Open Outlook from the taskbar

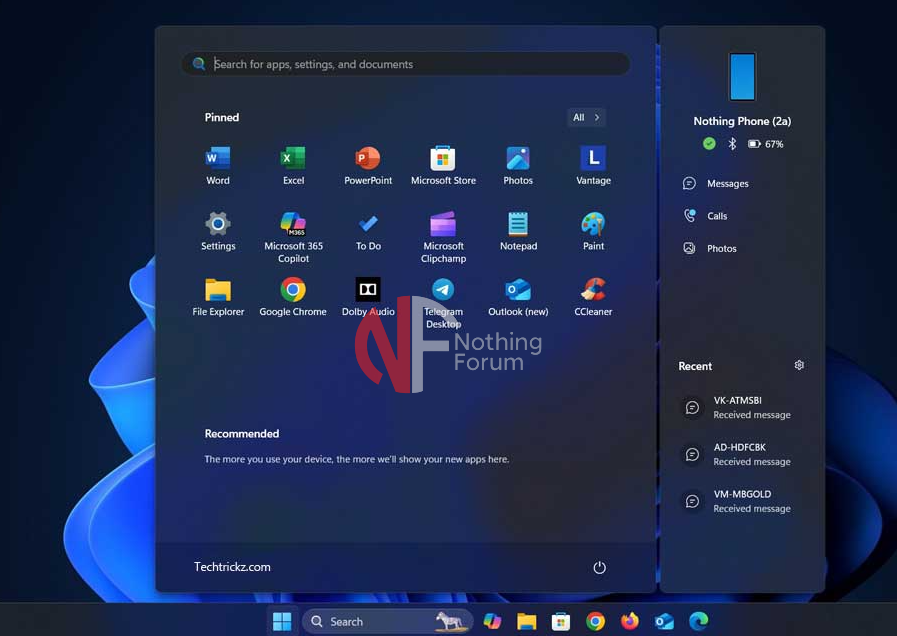coord(664,621)
